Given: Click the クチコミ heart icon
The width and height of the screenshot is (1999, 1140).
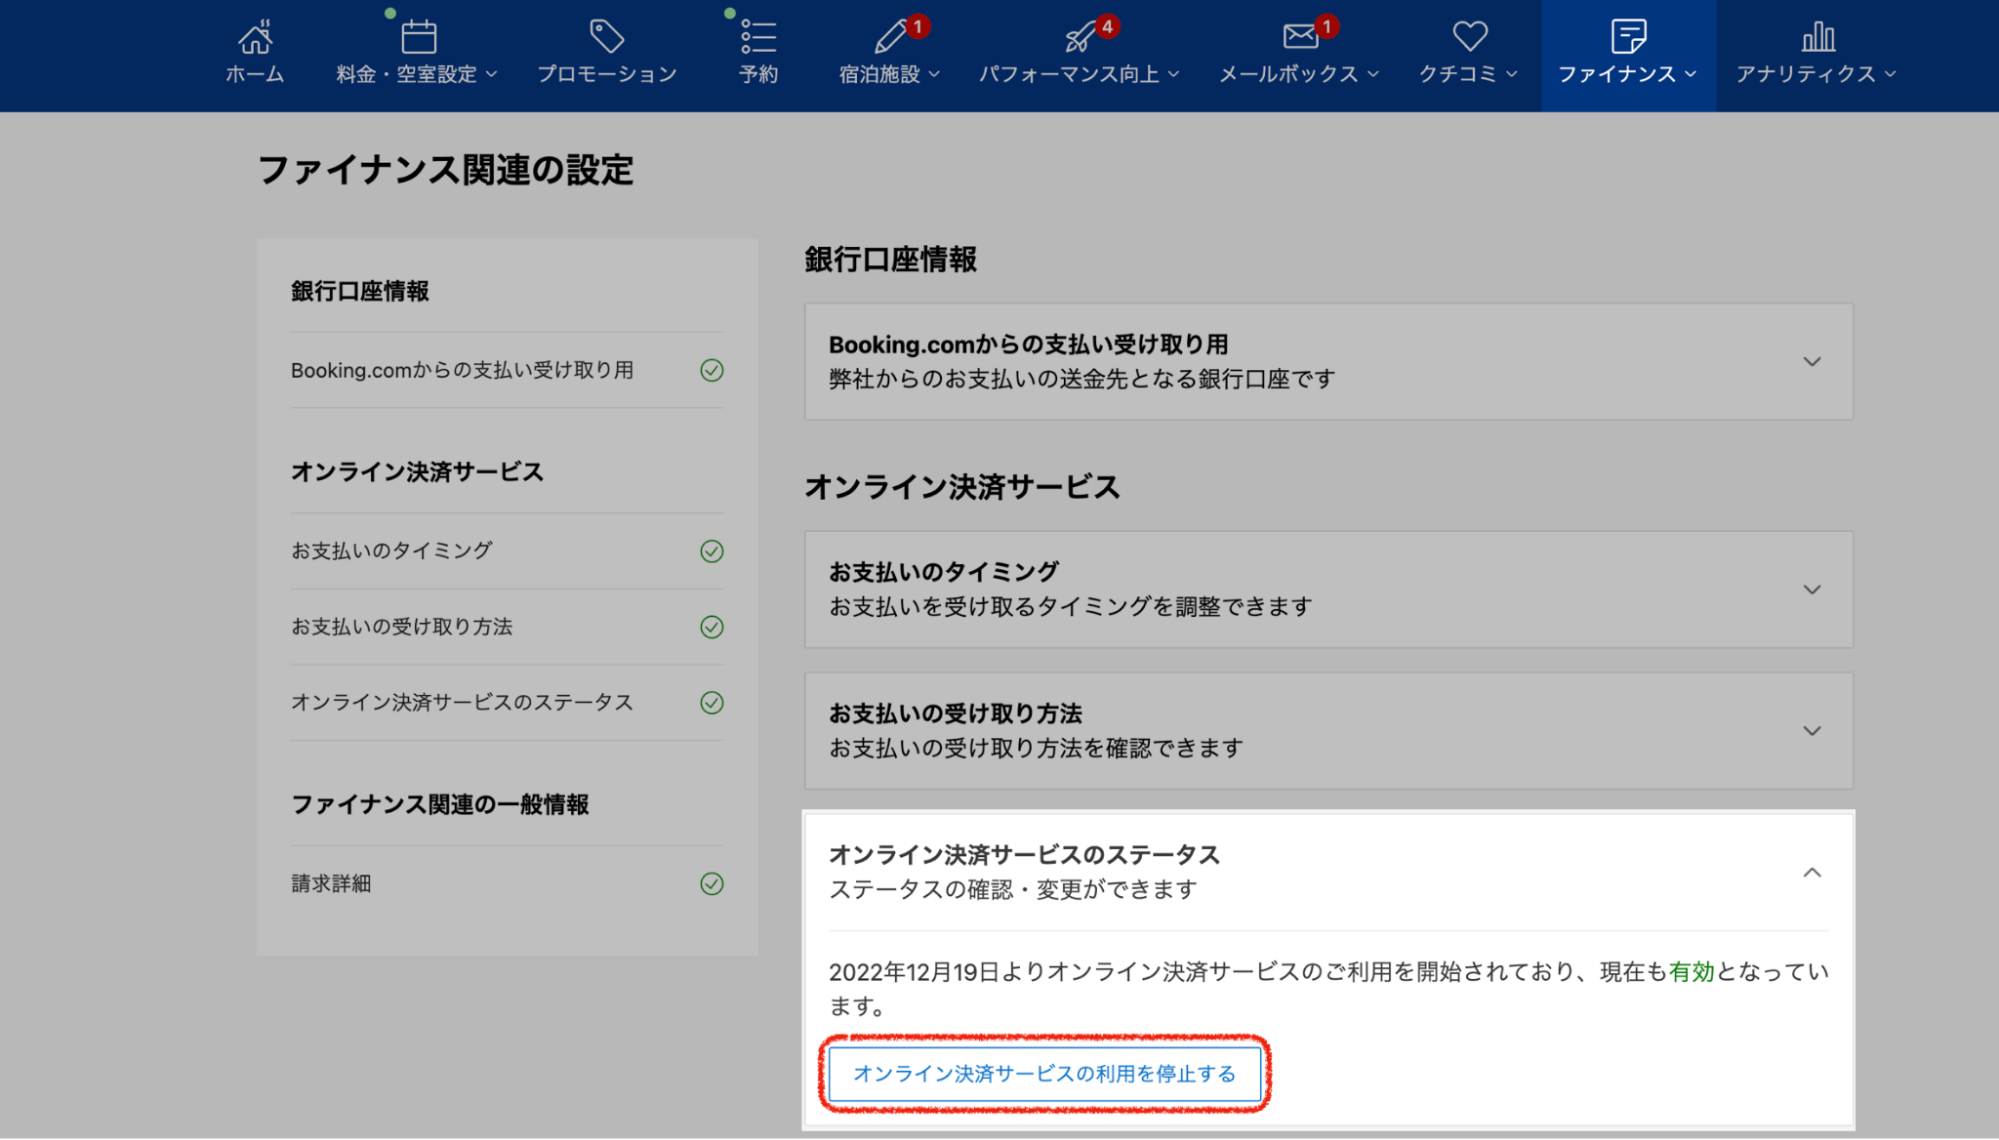Looking at the screenshot, I should pyautogui.click(x=1469, y=38).
